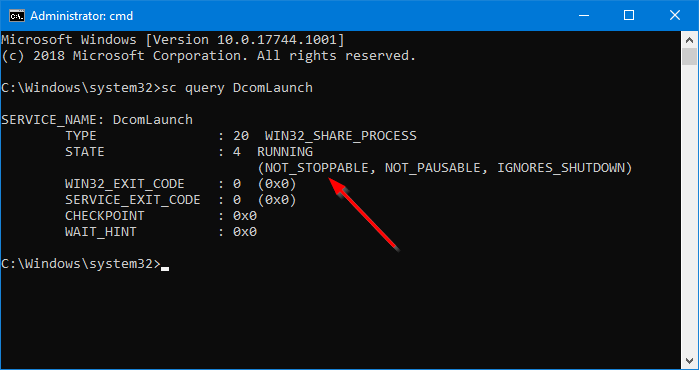
Task: Click the empty scrollbar track below thumb
Action: (x=689, y=209)
